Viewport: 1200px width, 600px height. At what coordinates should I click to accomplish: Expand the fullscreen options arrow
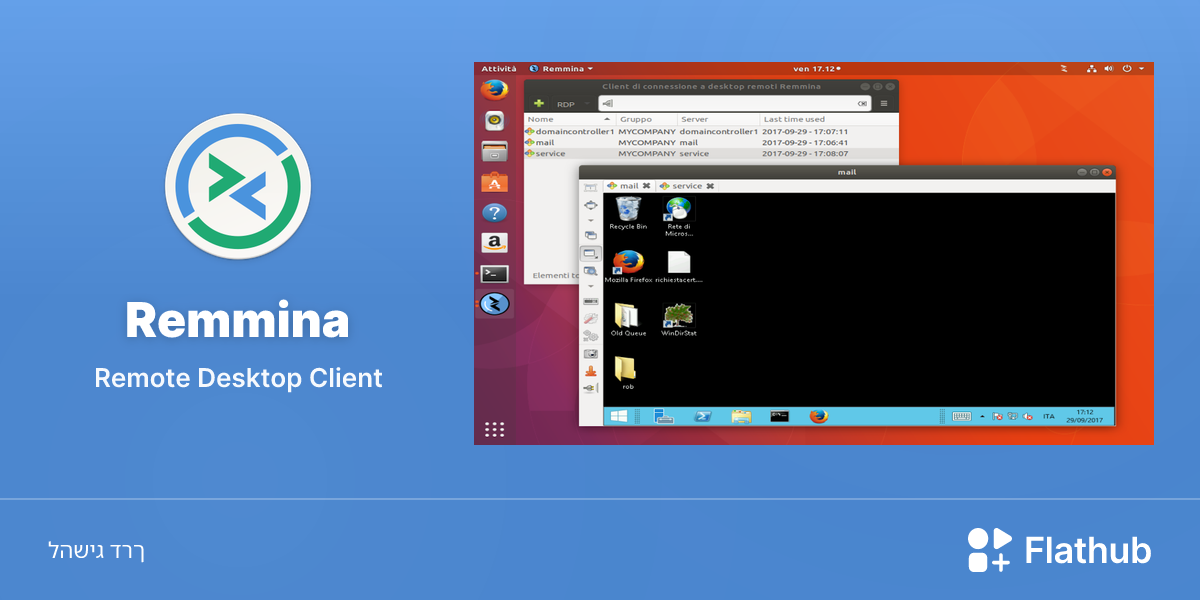(590, 221)
